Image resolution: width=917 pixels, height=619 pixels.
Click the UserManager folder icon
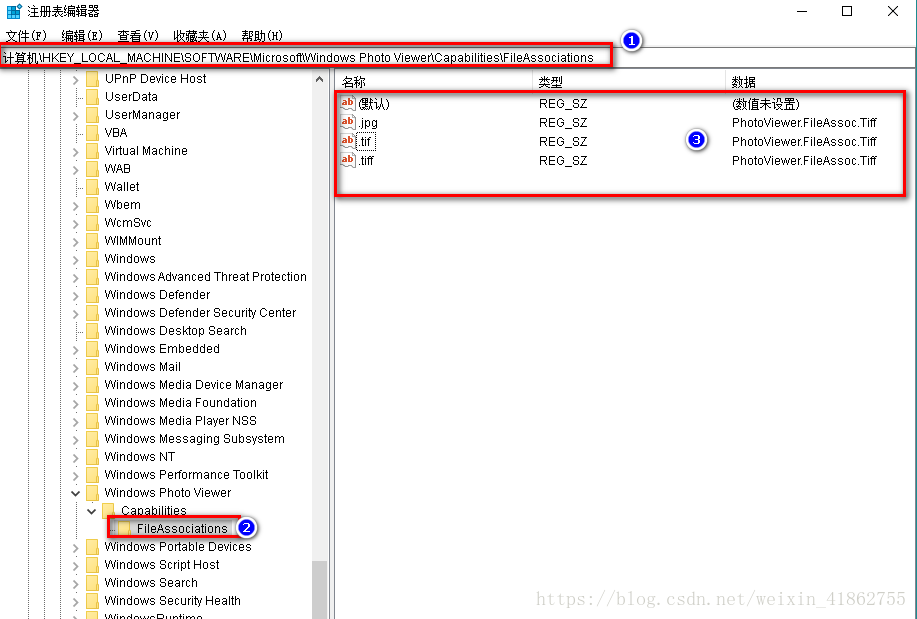(92, 115)
